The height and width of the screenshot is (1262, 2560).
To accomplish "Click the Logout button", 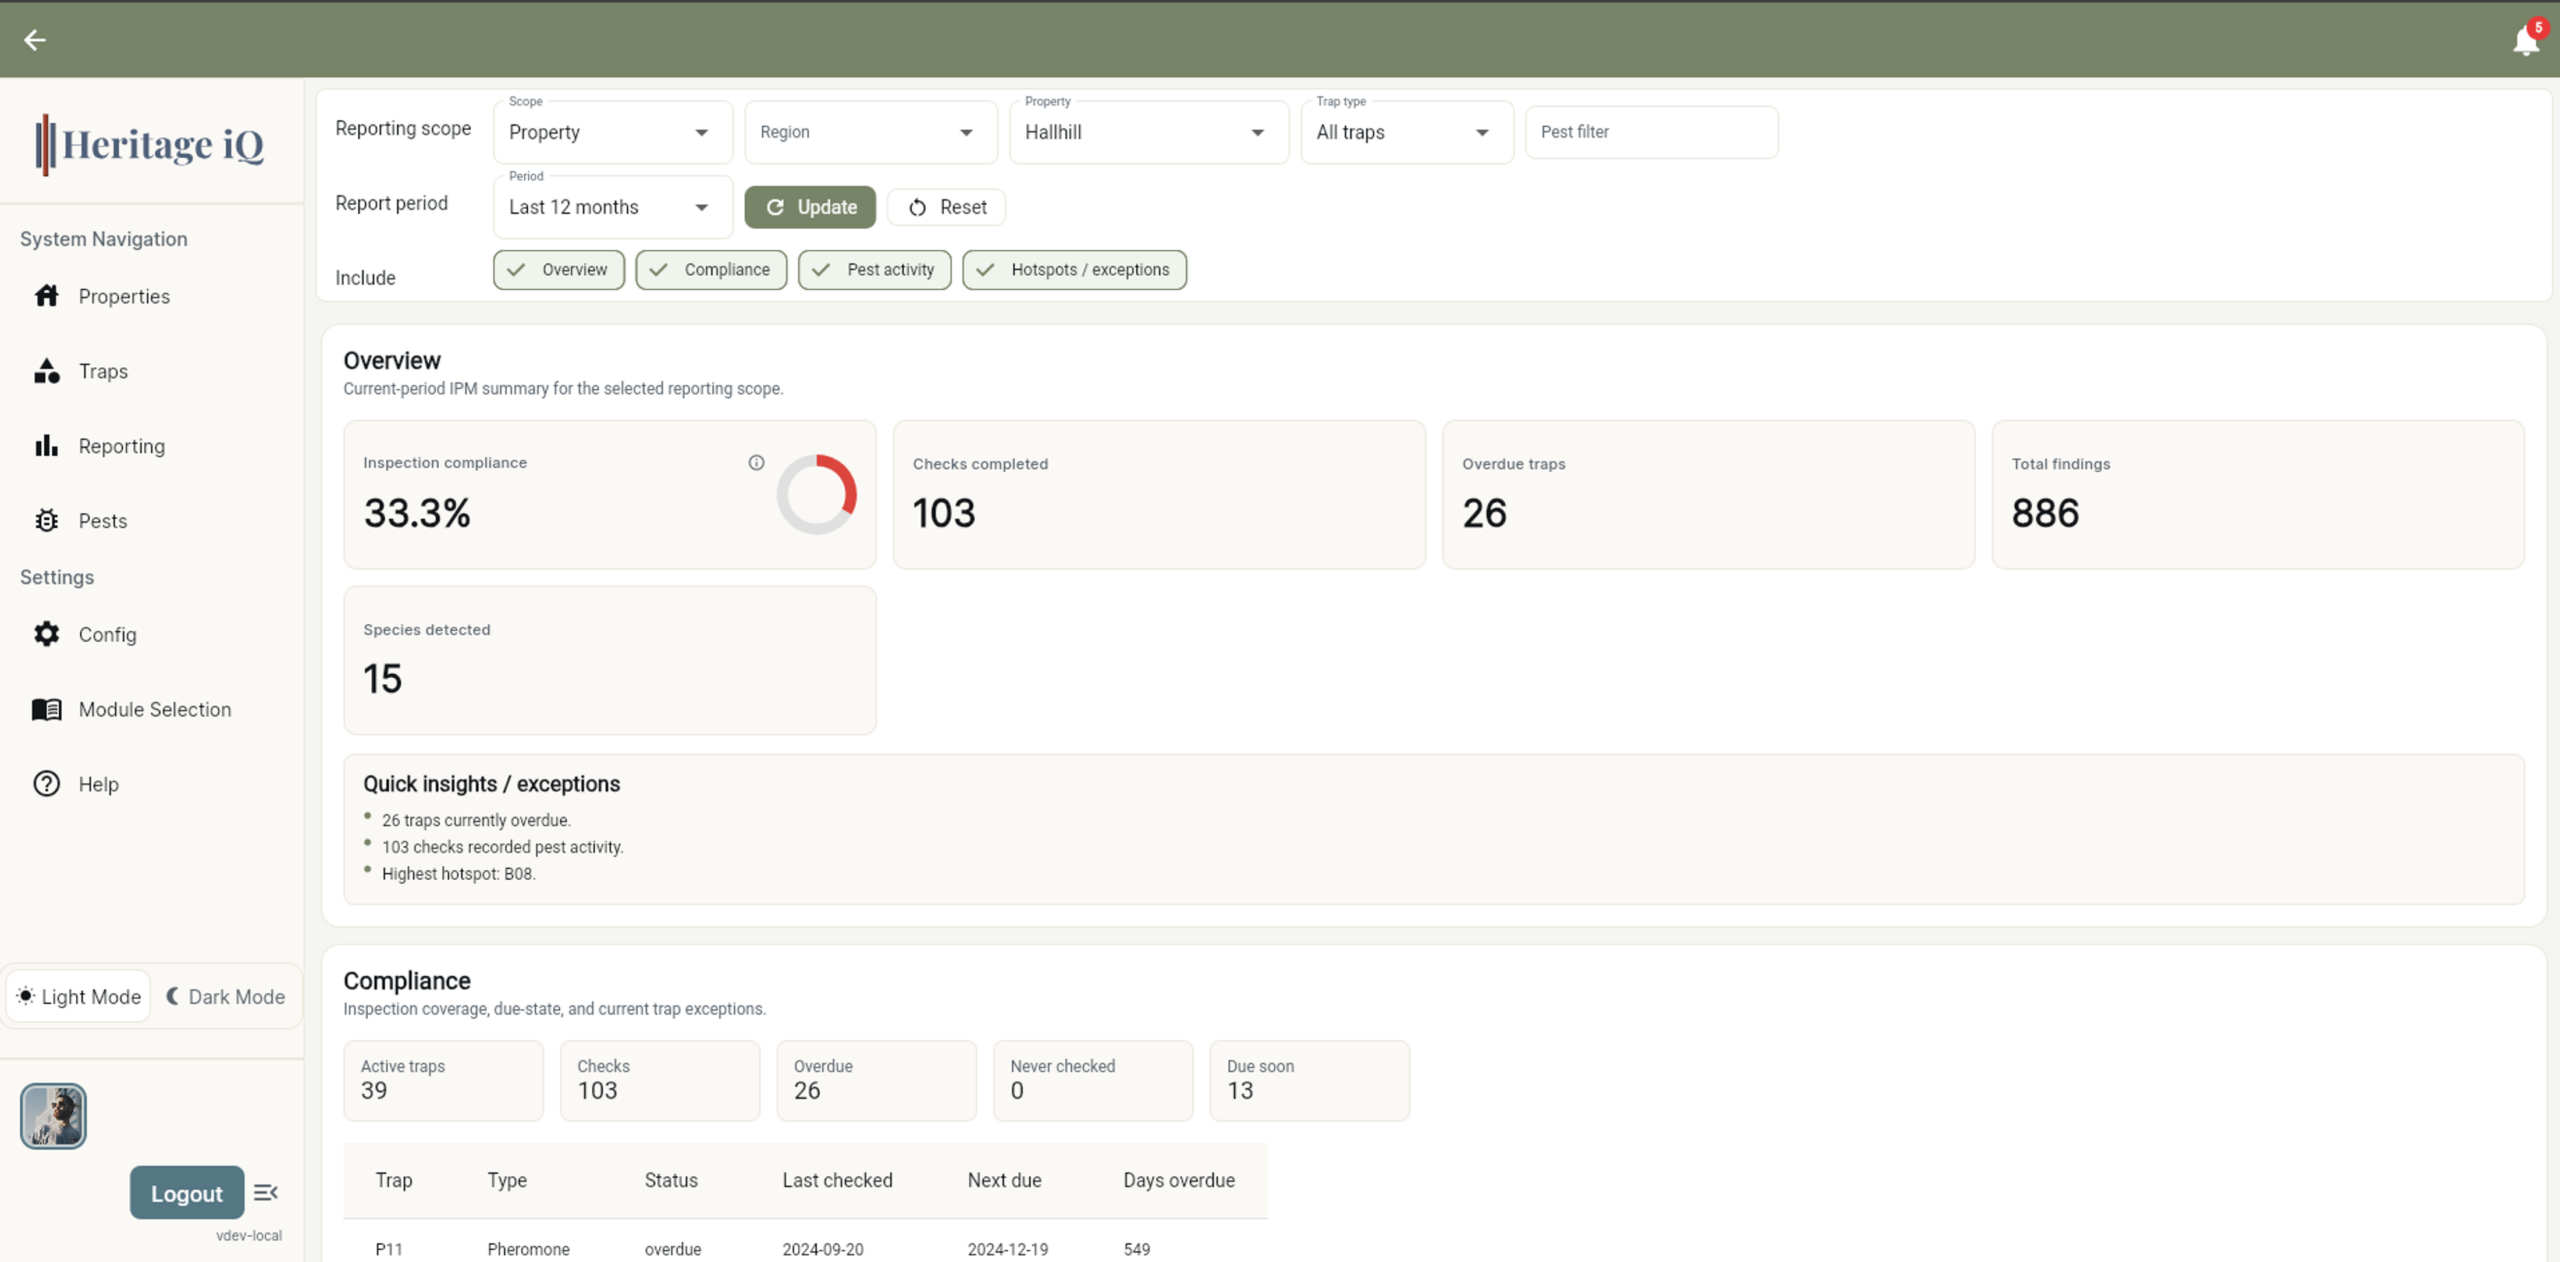I will tap(187, 1193).
